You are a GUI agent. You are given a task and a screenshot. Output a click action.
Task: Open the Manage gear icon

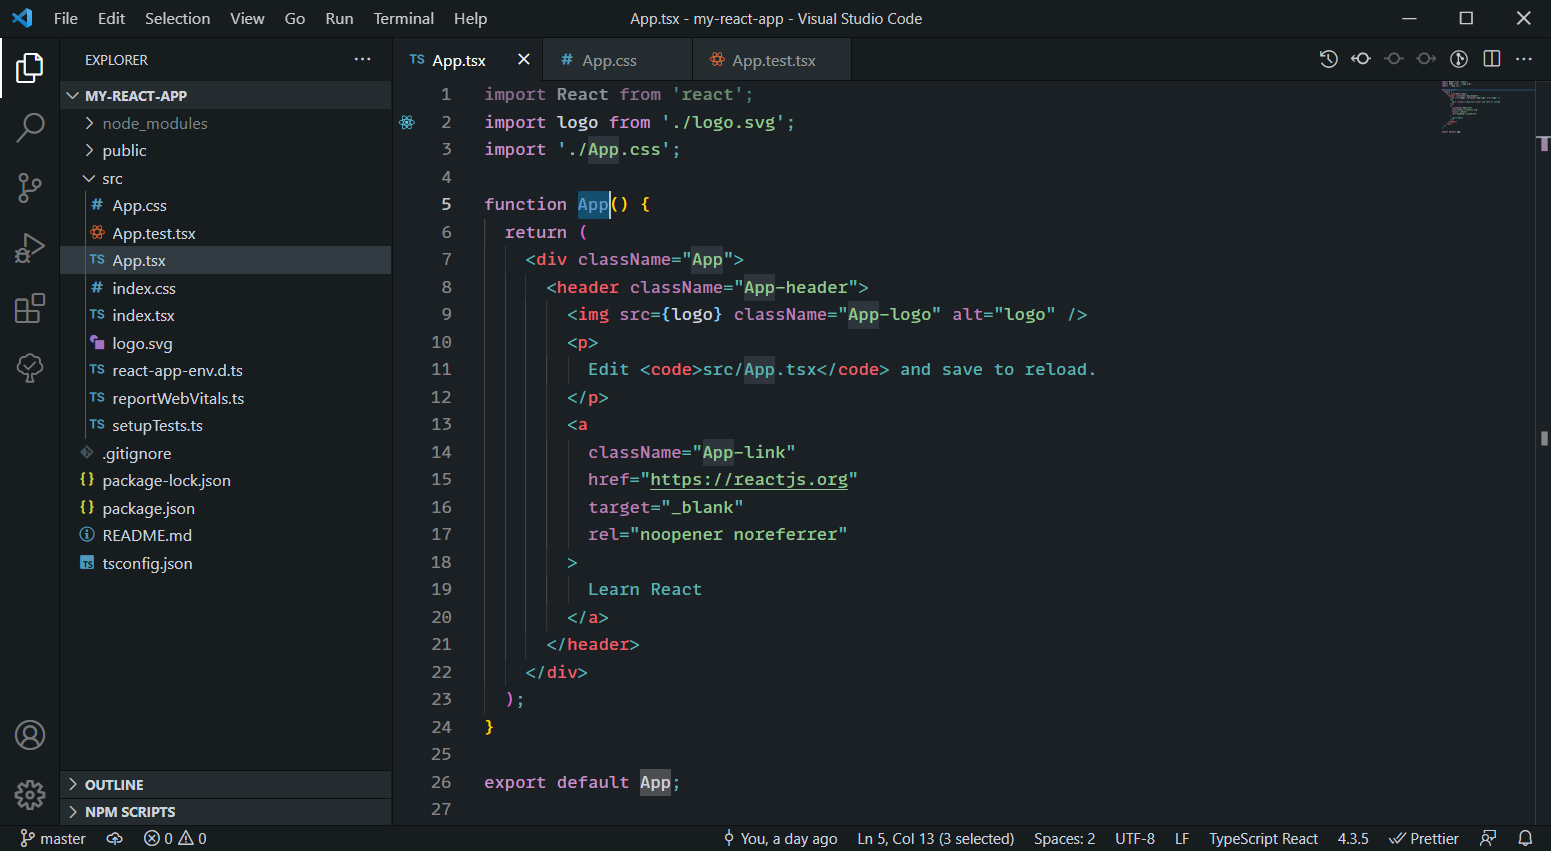tap(30, 795)
